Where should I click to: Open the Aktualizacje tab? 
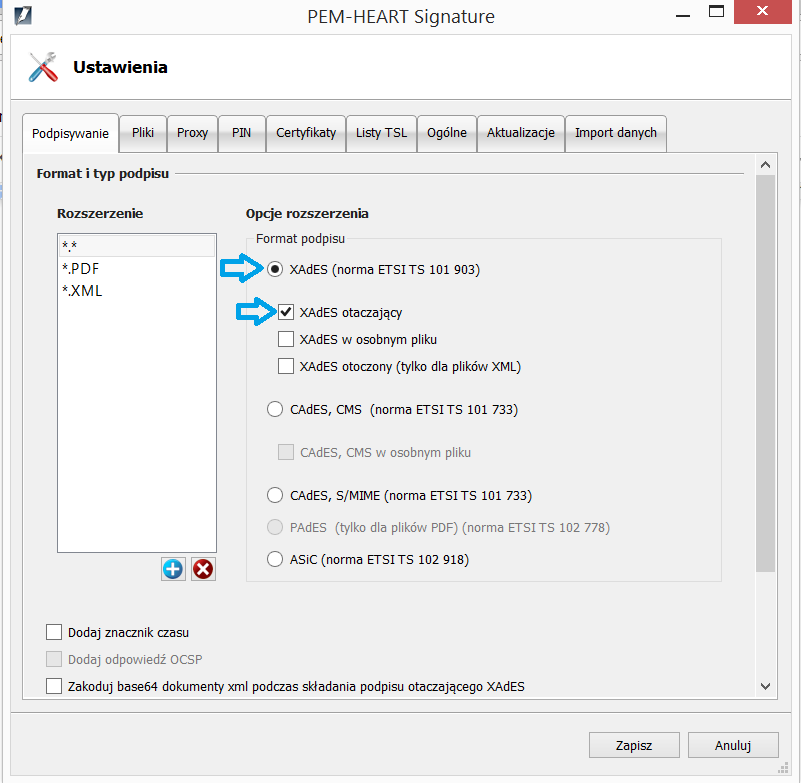[521, 133]
